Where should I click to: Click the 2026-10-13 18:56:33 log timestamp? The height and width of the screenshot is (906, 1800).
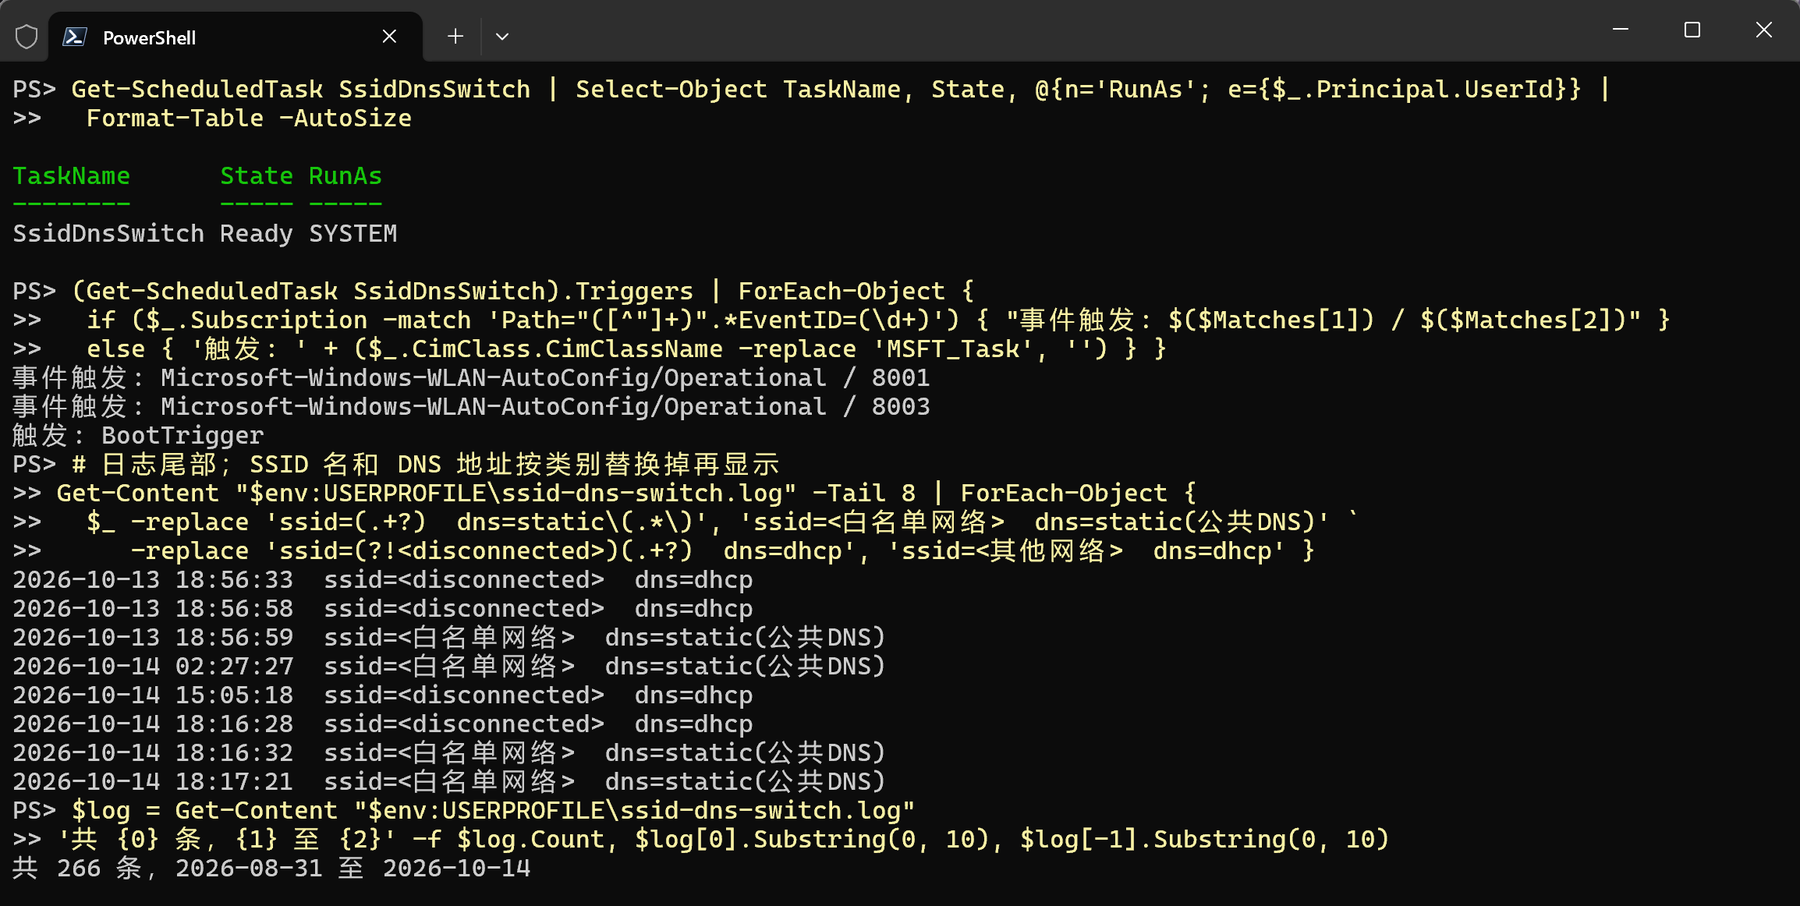click(153, 580)
